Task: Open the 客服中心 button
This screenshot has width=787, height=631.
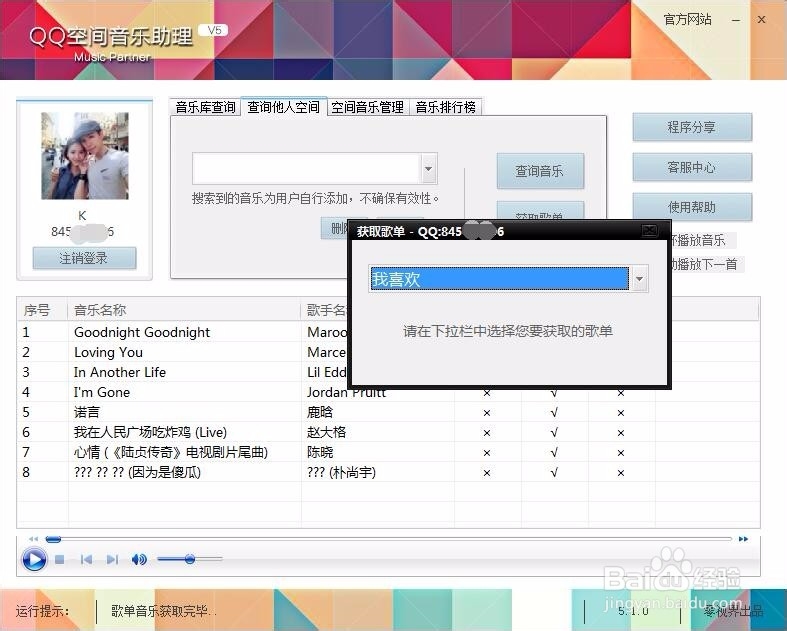Action: [692, 167]
